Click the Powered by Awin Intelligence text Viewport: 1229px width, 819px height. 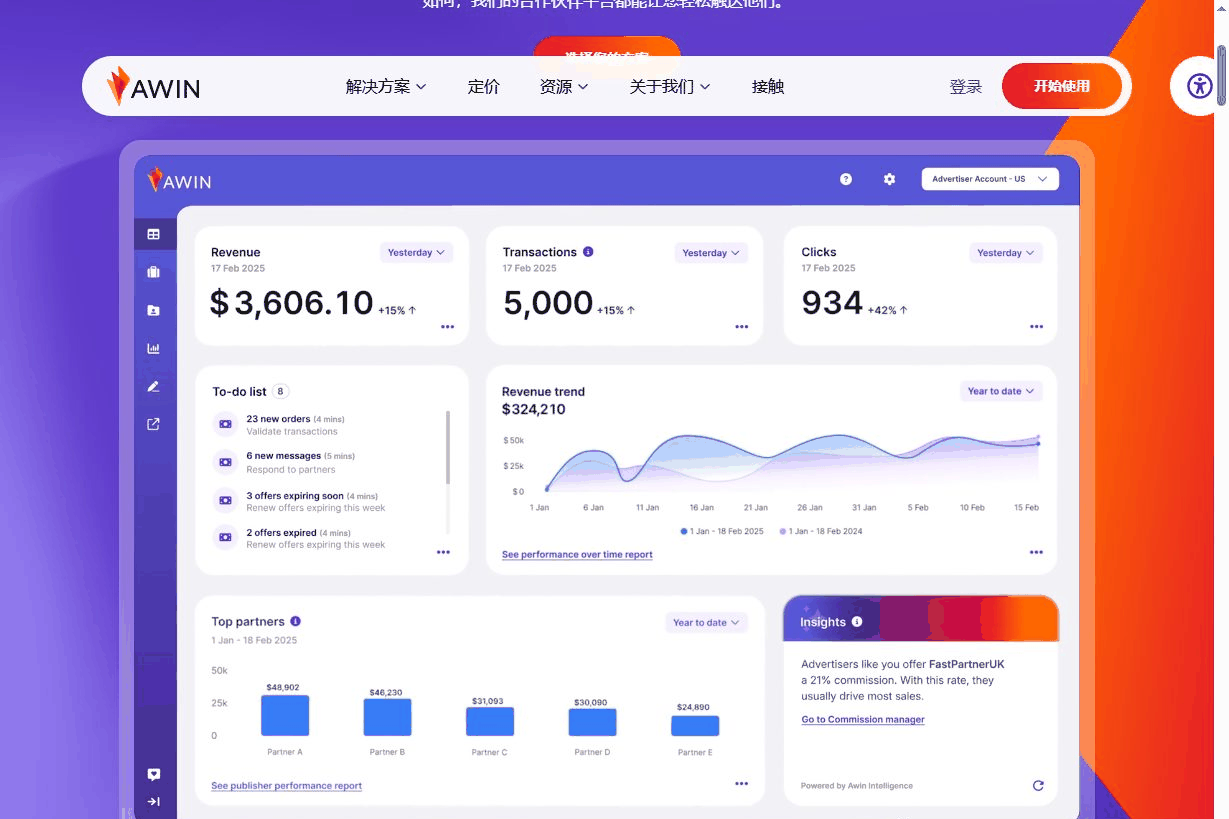coord(857,786)
